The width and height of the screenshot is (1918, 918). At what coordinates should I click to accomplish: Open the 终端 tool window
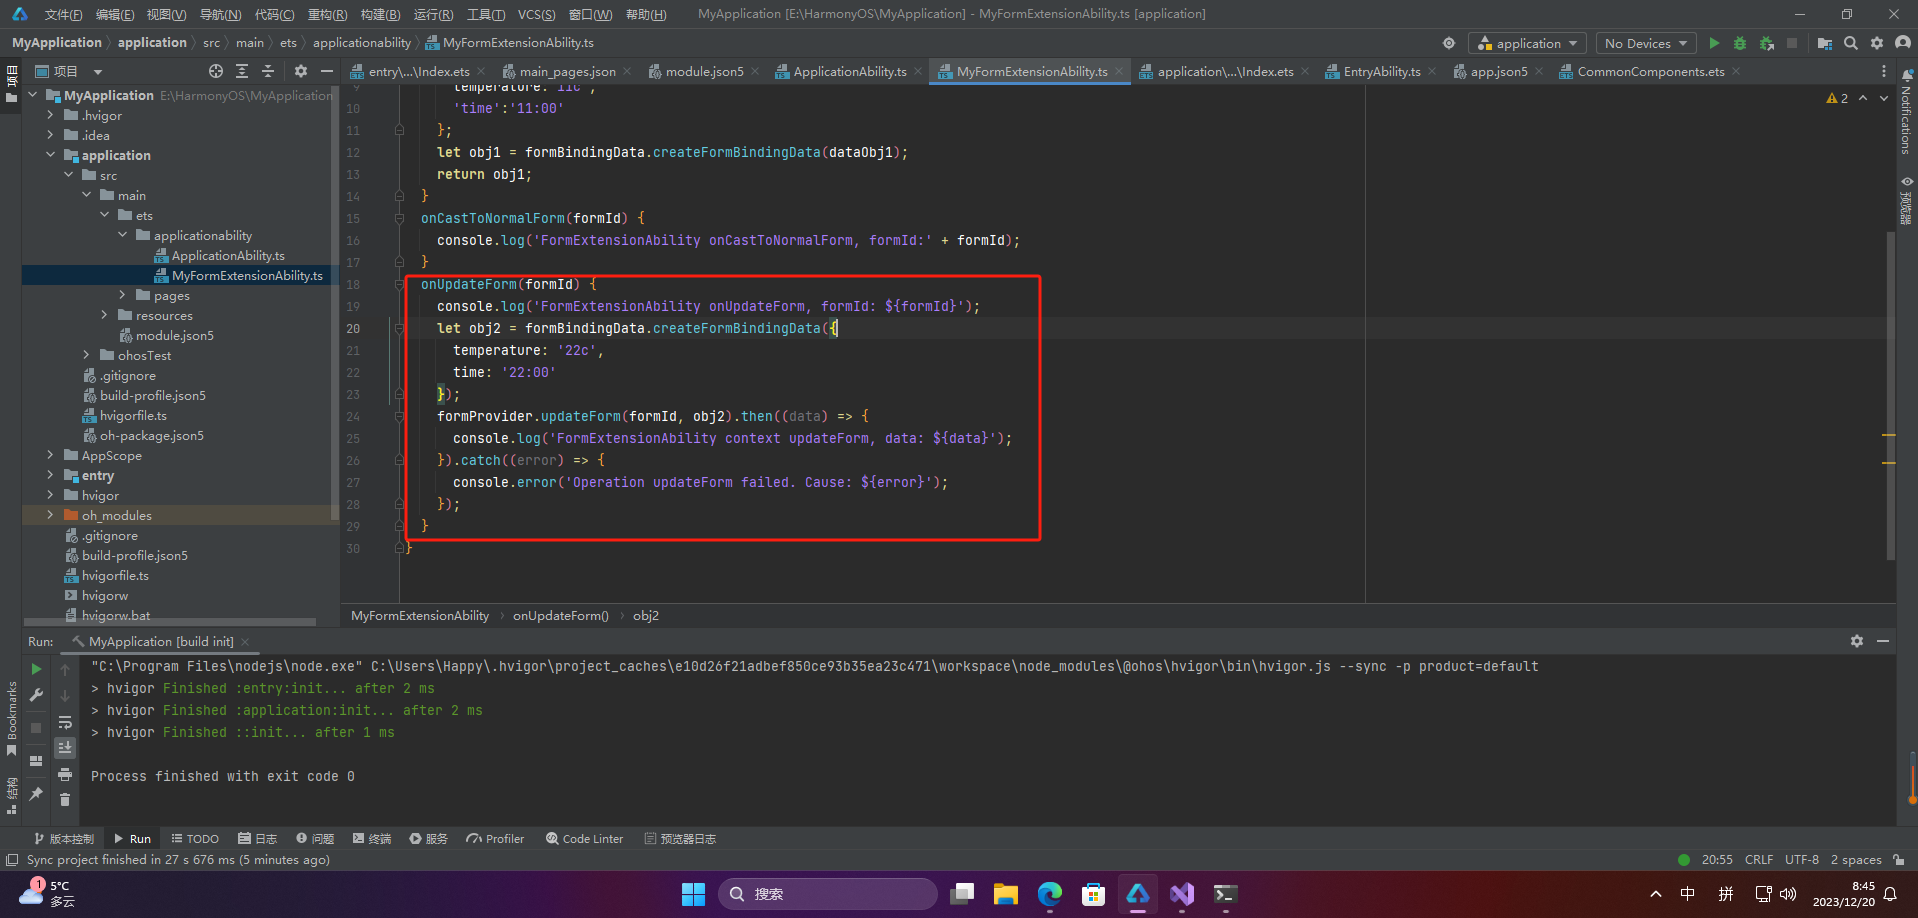click(x=371, y=839)
